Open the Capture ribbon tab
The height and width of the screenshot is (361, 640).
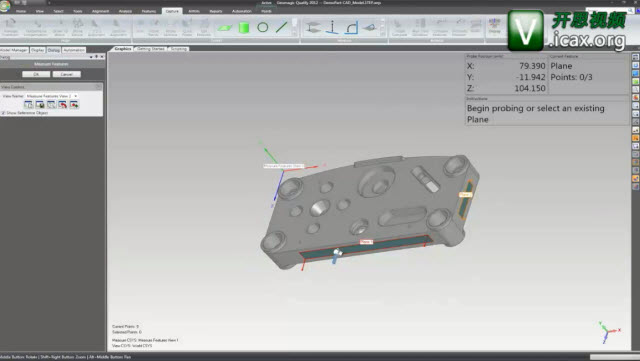(x=172, y=11)
